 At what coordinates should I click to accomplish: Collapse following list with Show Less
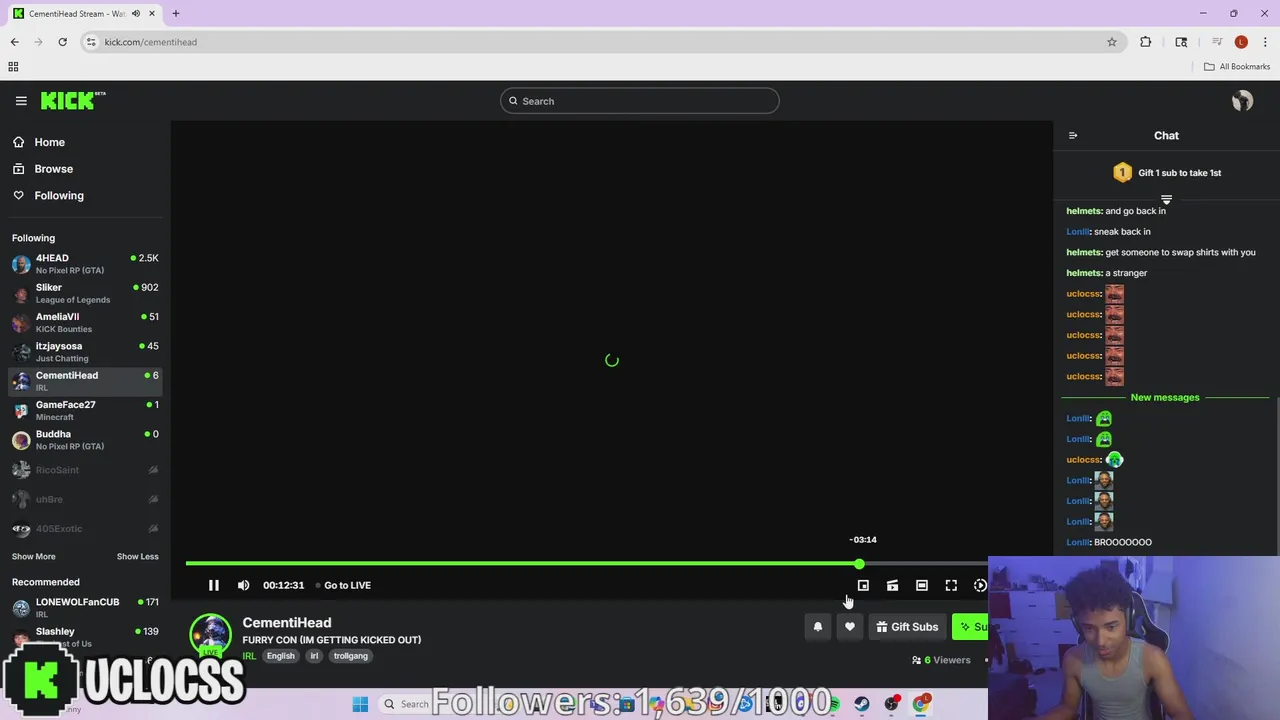tap(137, 557)
